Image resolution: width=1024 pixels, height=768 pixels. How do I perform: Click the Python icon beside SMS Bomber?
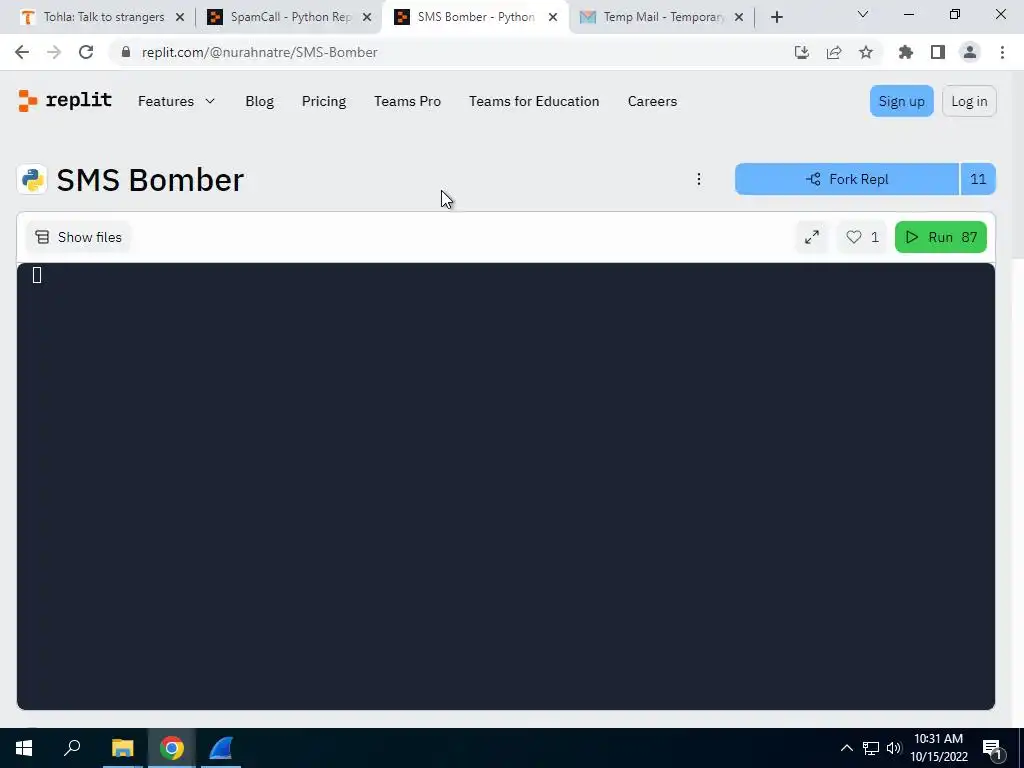click(32, 180)
